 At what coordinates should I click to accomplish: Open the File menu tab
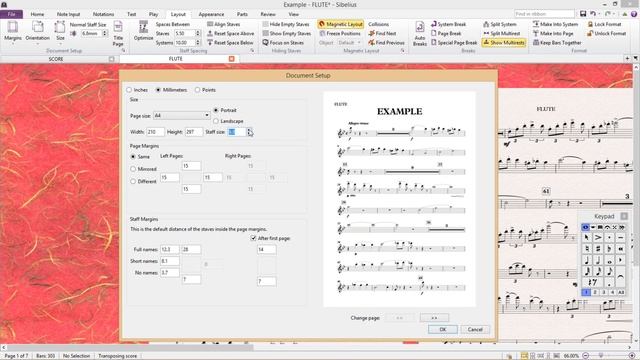(x=11, y=14)
